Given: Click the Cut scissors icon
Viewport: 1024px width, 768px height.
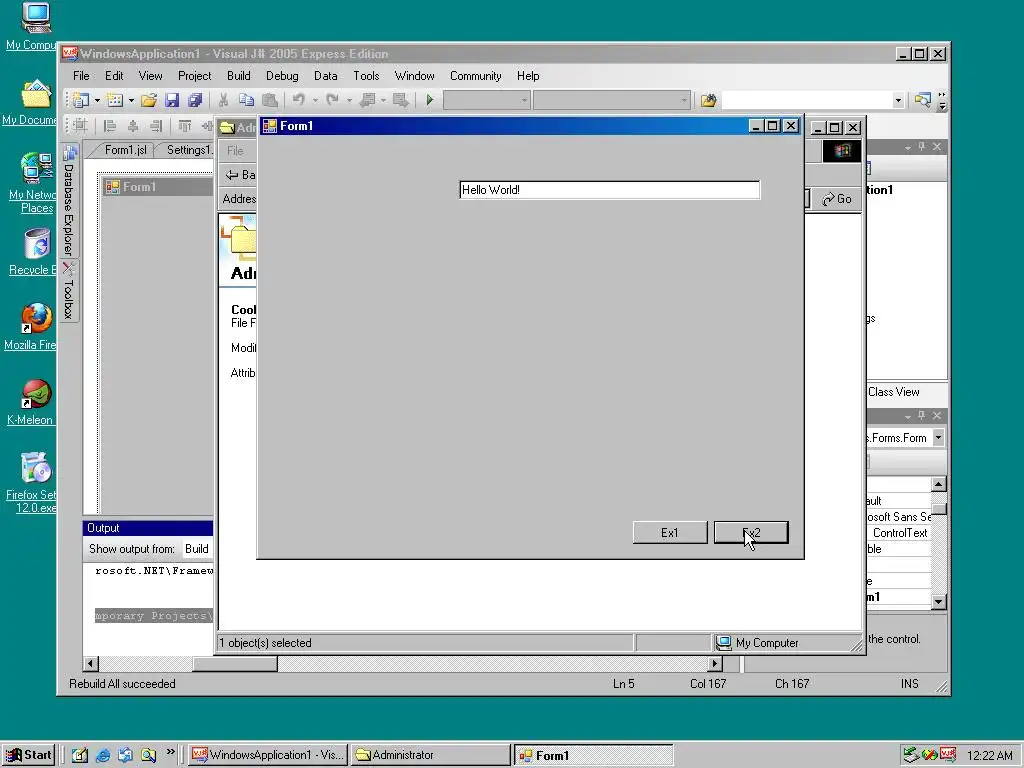Looking at the screenshot, I should (223, 100).
